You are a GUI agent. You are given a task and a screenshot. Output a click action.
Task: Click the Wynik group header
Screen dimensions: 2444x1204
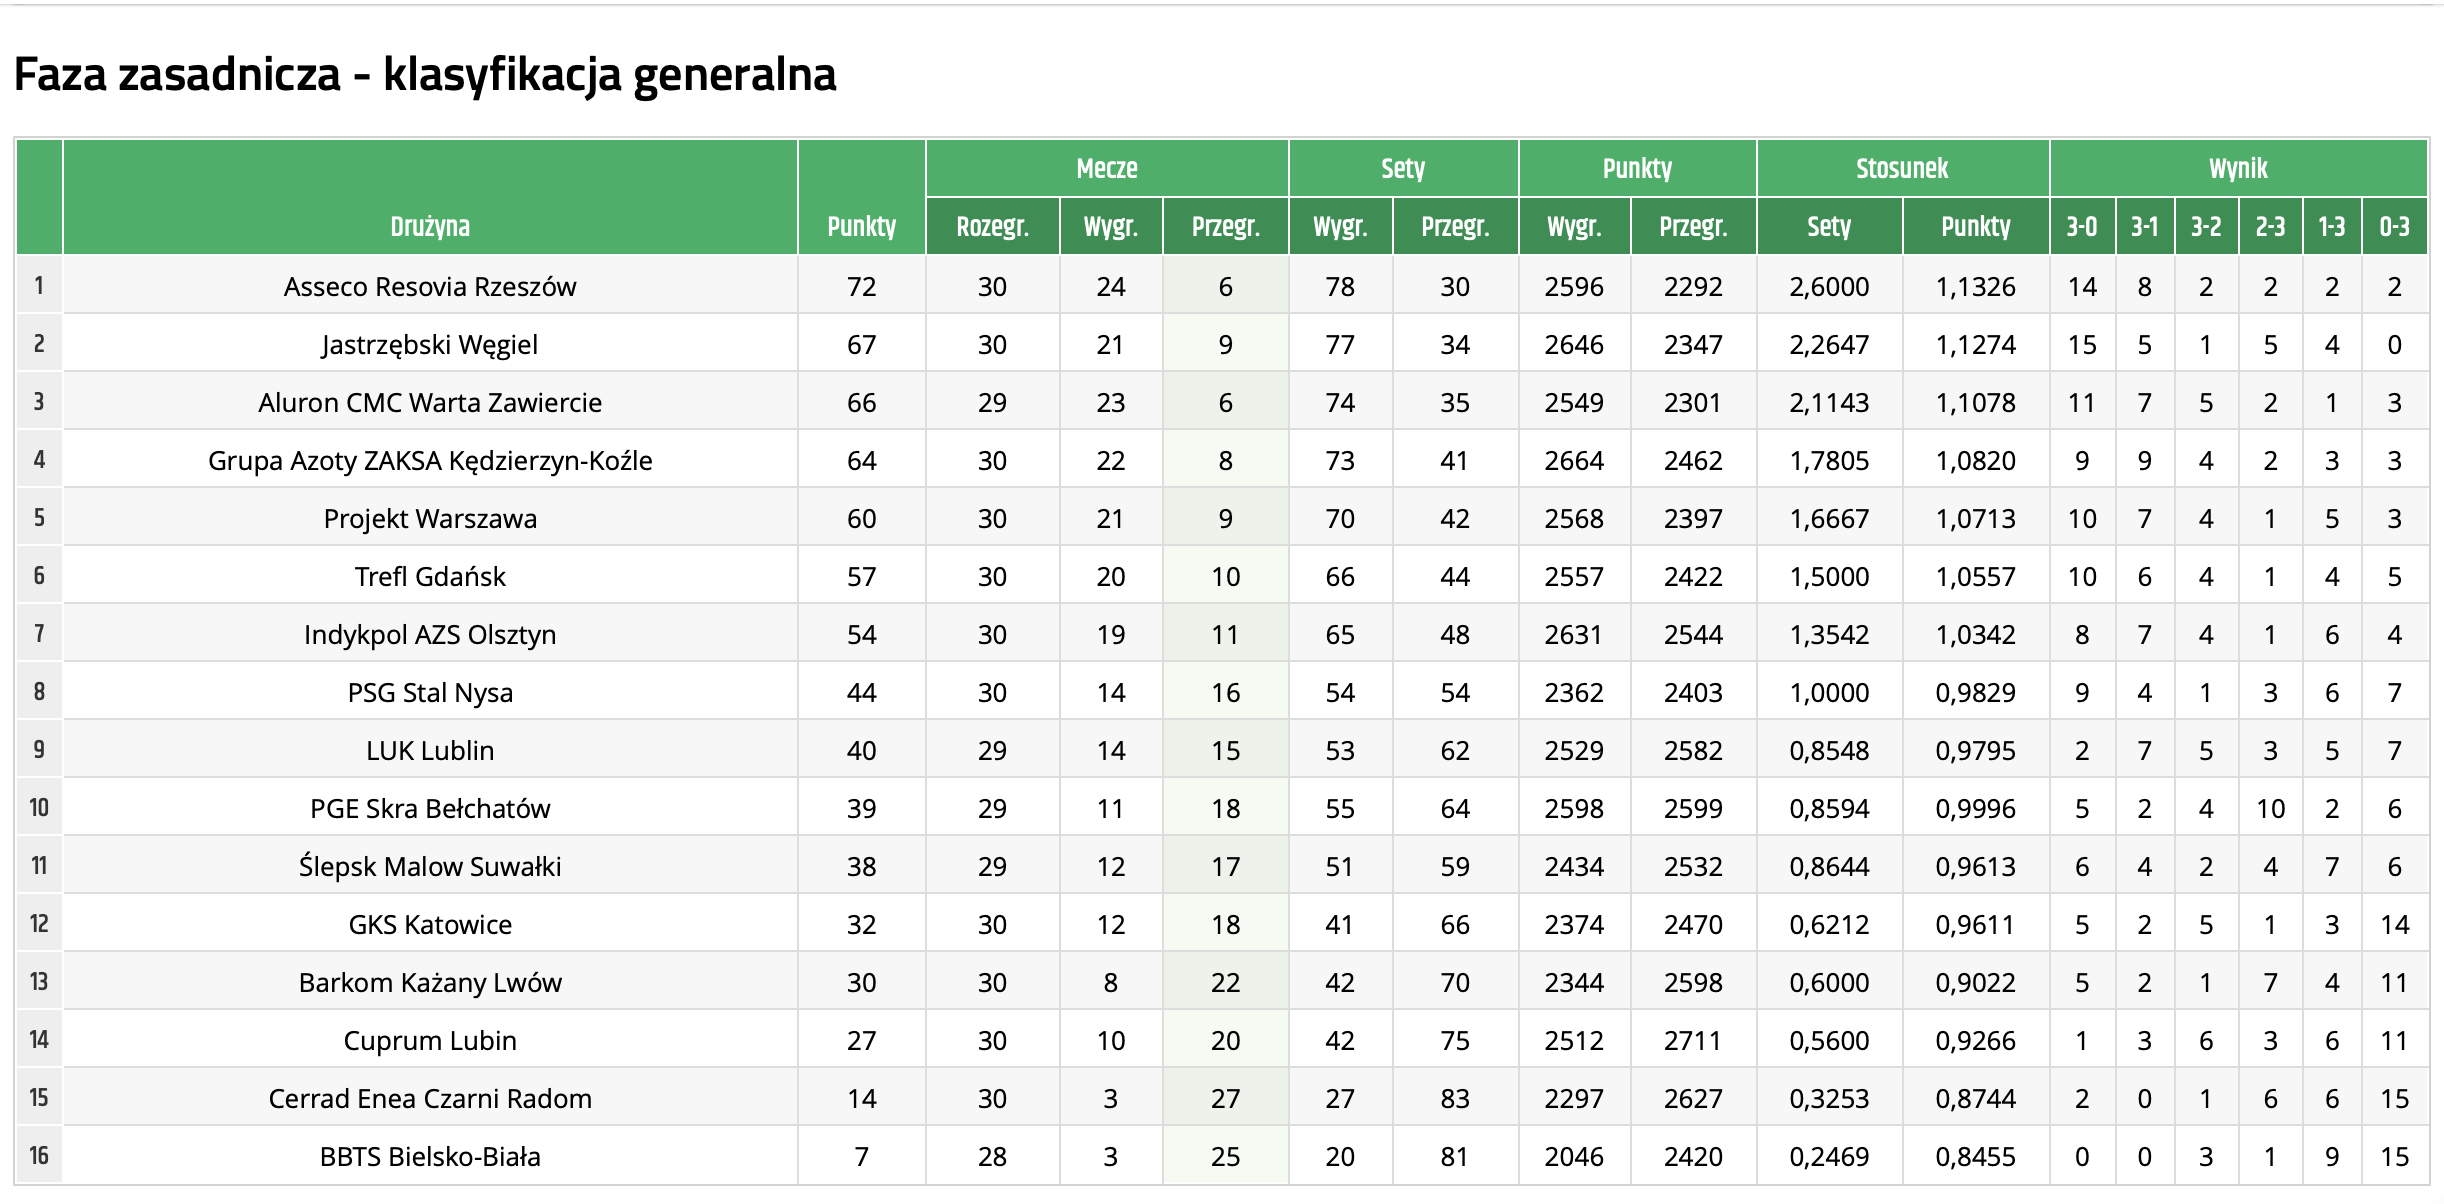click(x=2238, y=168)
